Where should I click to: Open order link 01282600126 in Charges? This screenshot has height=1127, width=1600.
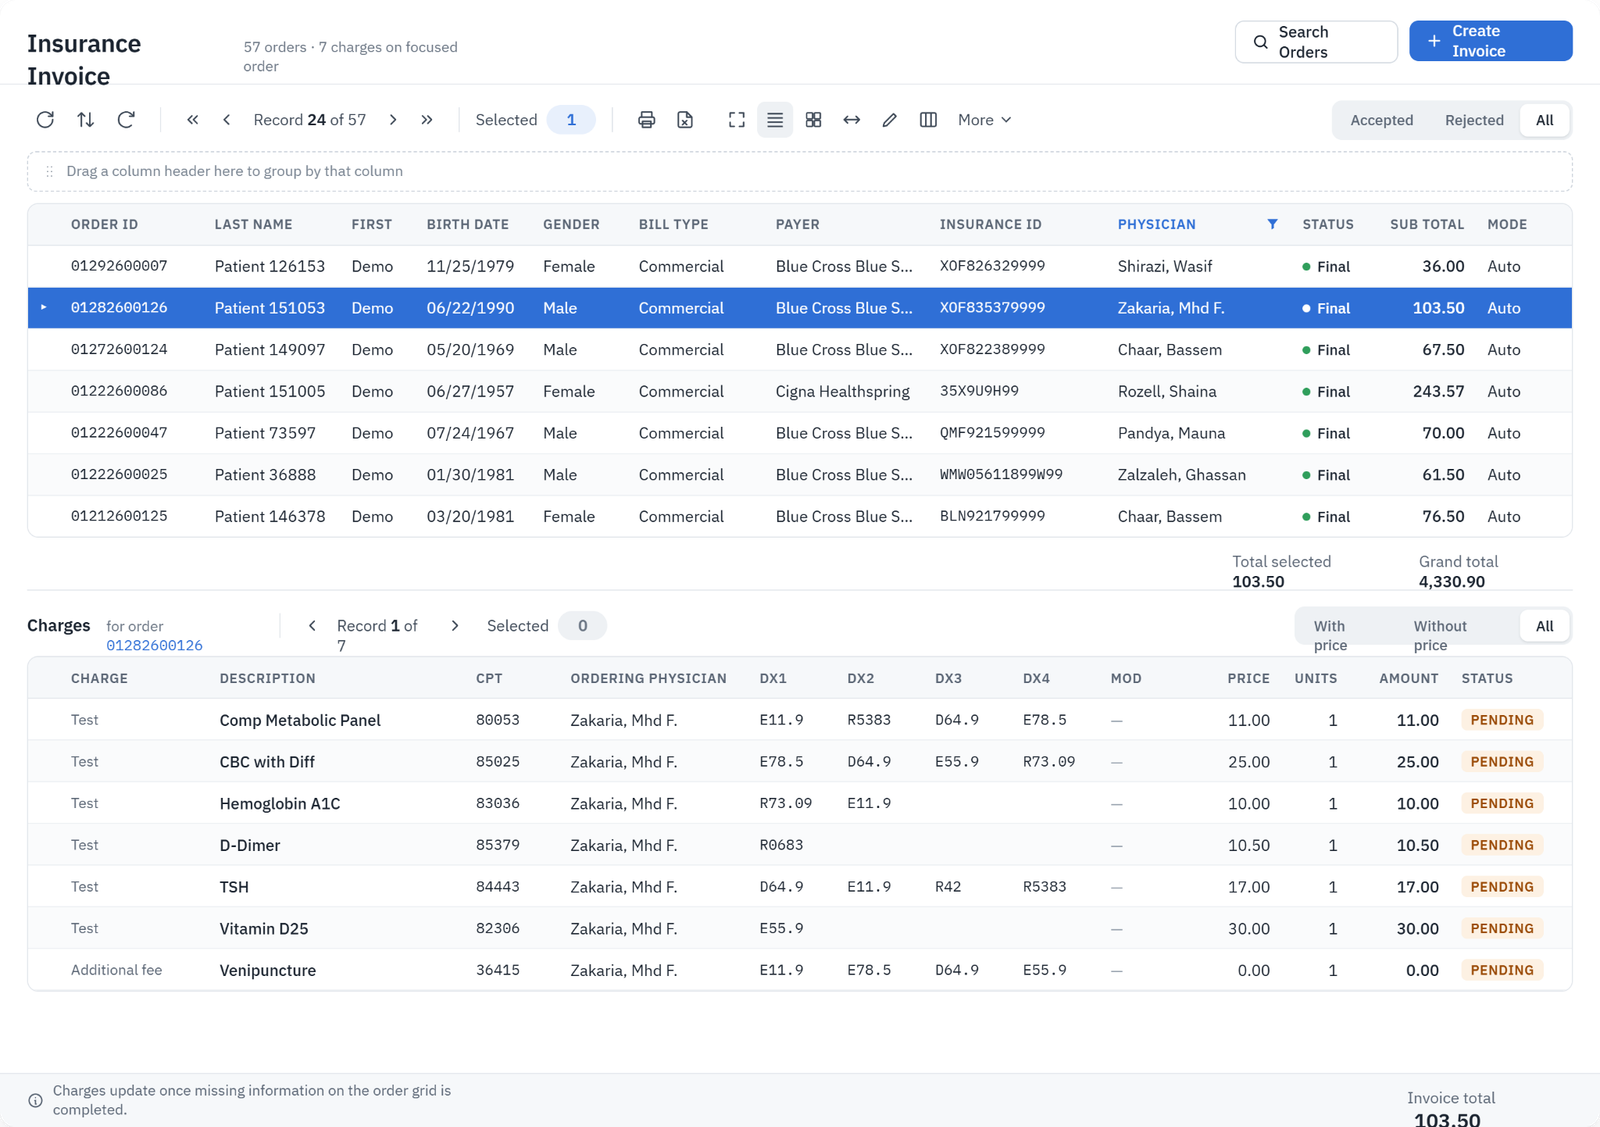point(155,646)
